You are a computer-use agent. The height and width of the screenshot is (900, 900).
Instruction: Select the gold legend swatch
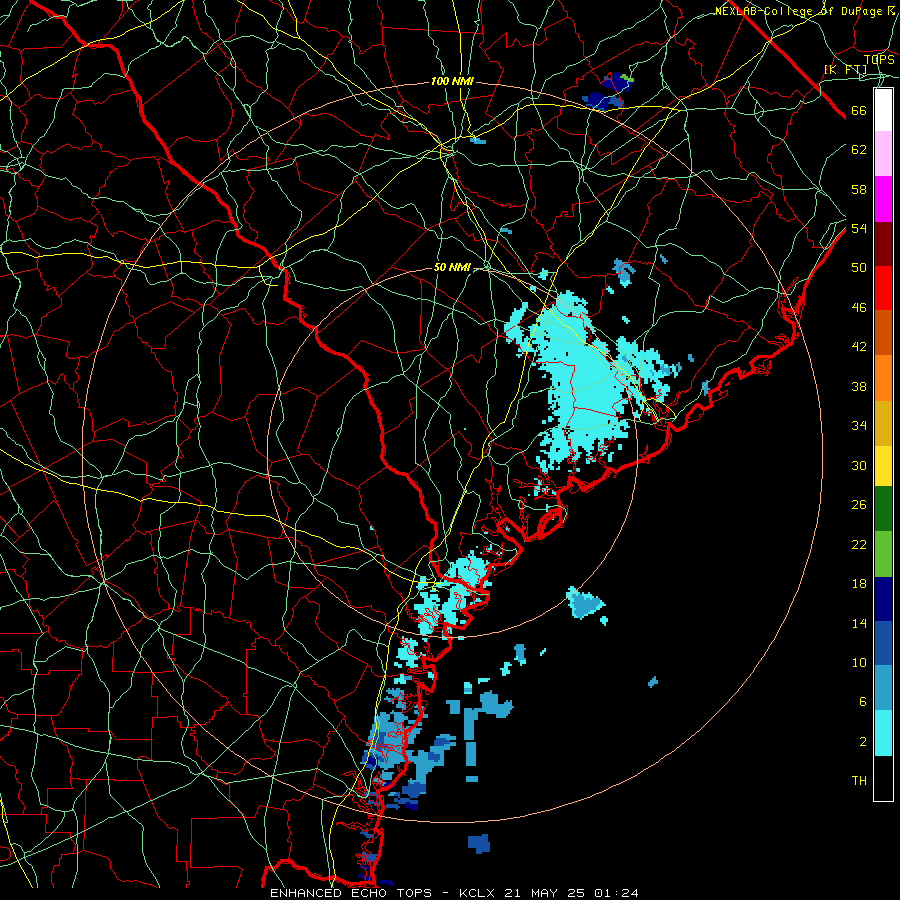883,423
